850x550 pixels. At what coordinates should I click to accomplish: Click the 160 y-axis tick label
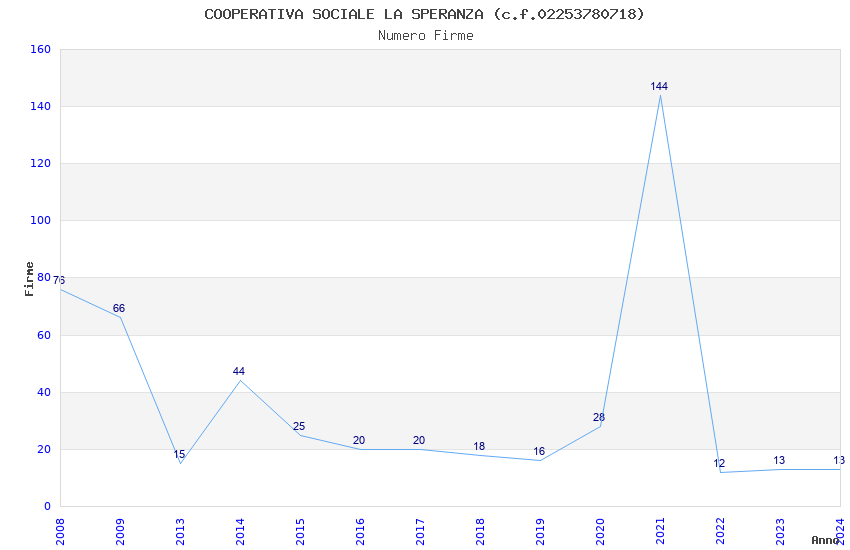click(41, 49)
